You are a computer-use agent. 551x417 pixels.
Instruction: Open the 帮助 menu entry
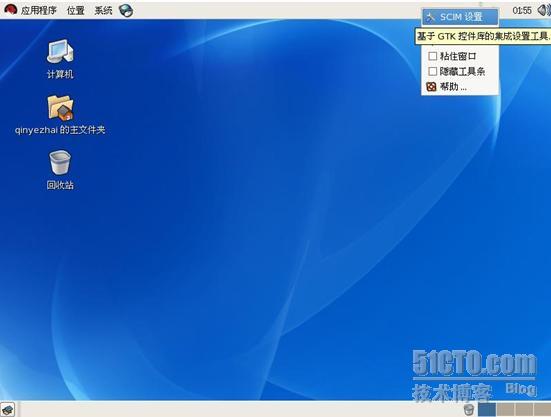tap(460, 87)
